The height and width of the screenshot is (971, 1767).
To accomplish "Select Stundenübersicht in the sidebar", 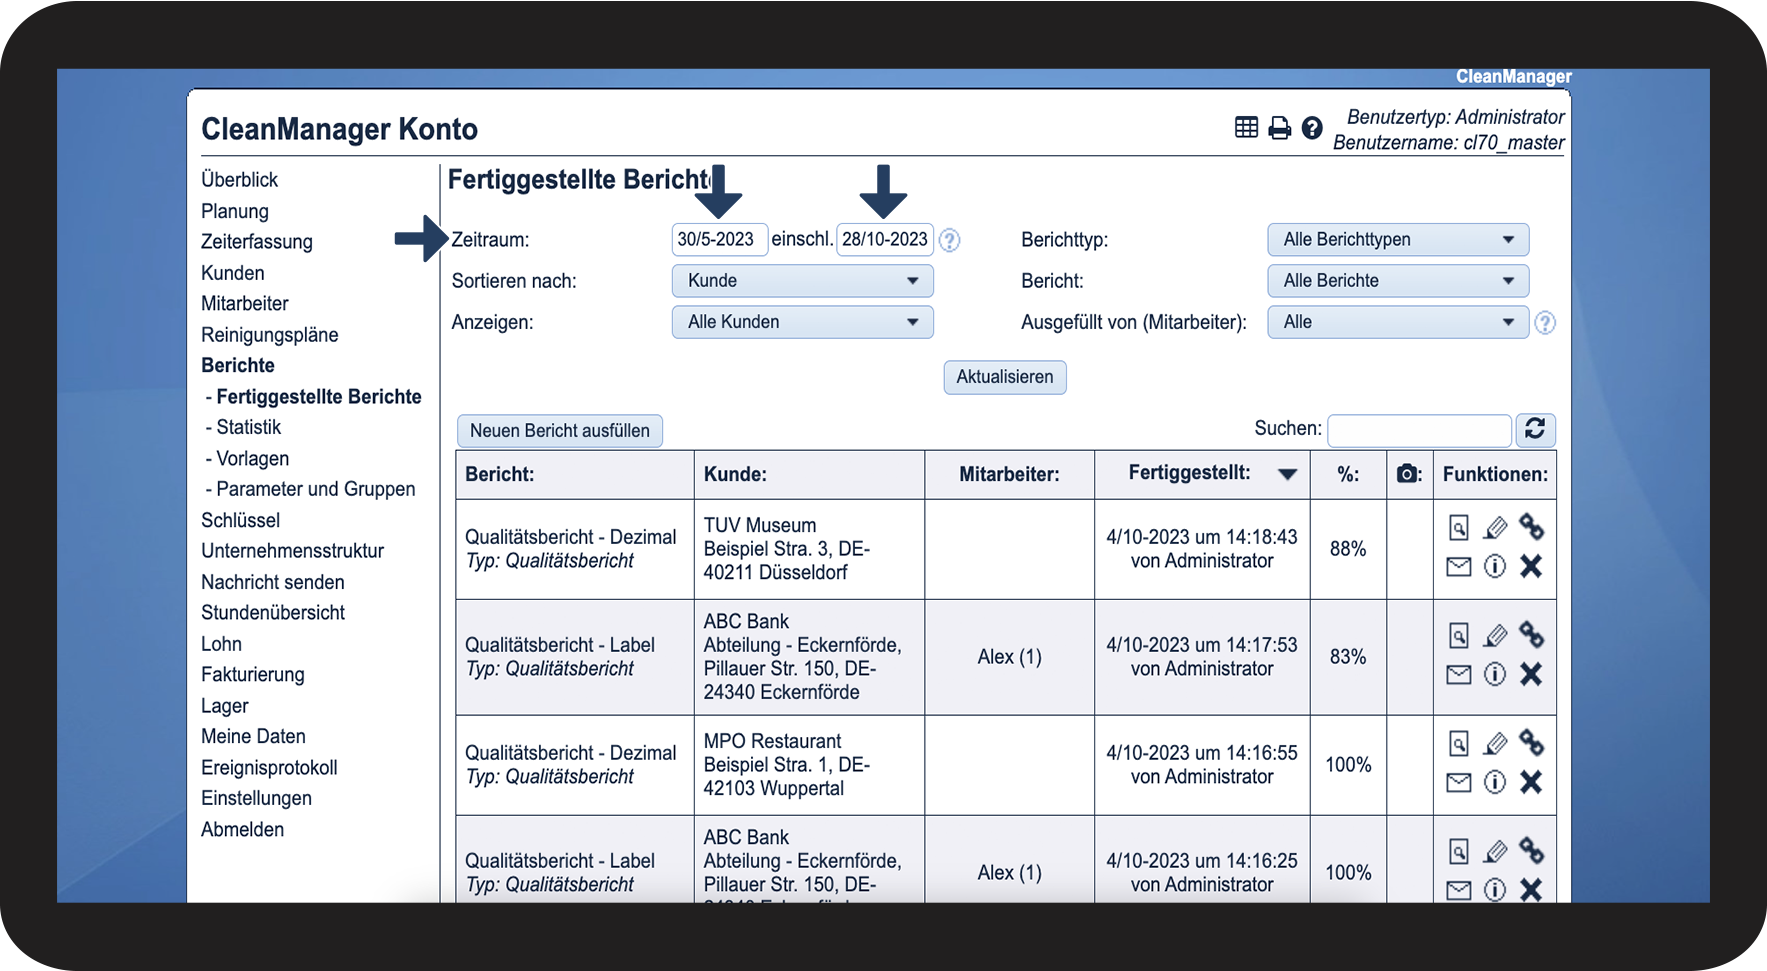I will pyautogui.click(x=273, y=613).
